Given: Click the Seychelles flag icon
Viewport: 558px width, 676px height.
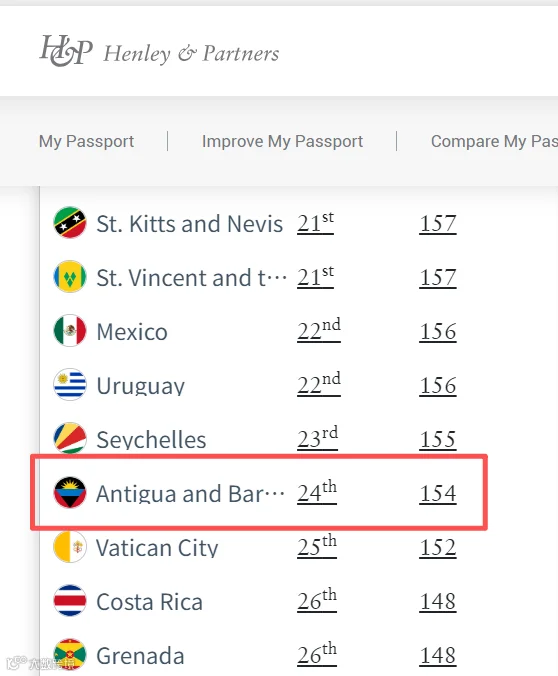Looking at the screenshot, I should [x=70, y=438].
